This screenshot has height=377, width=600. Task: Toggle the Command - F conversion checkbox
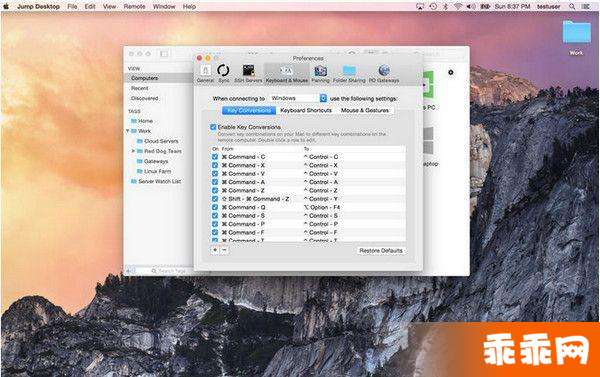tap(215, 233)
